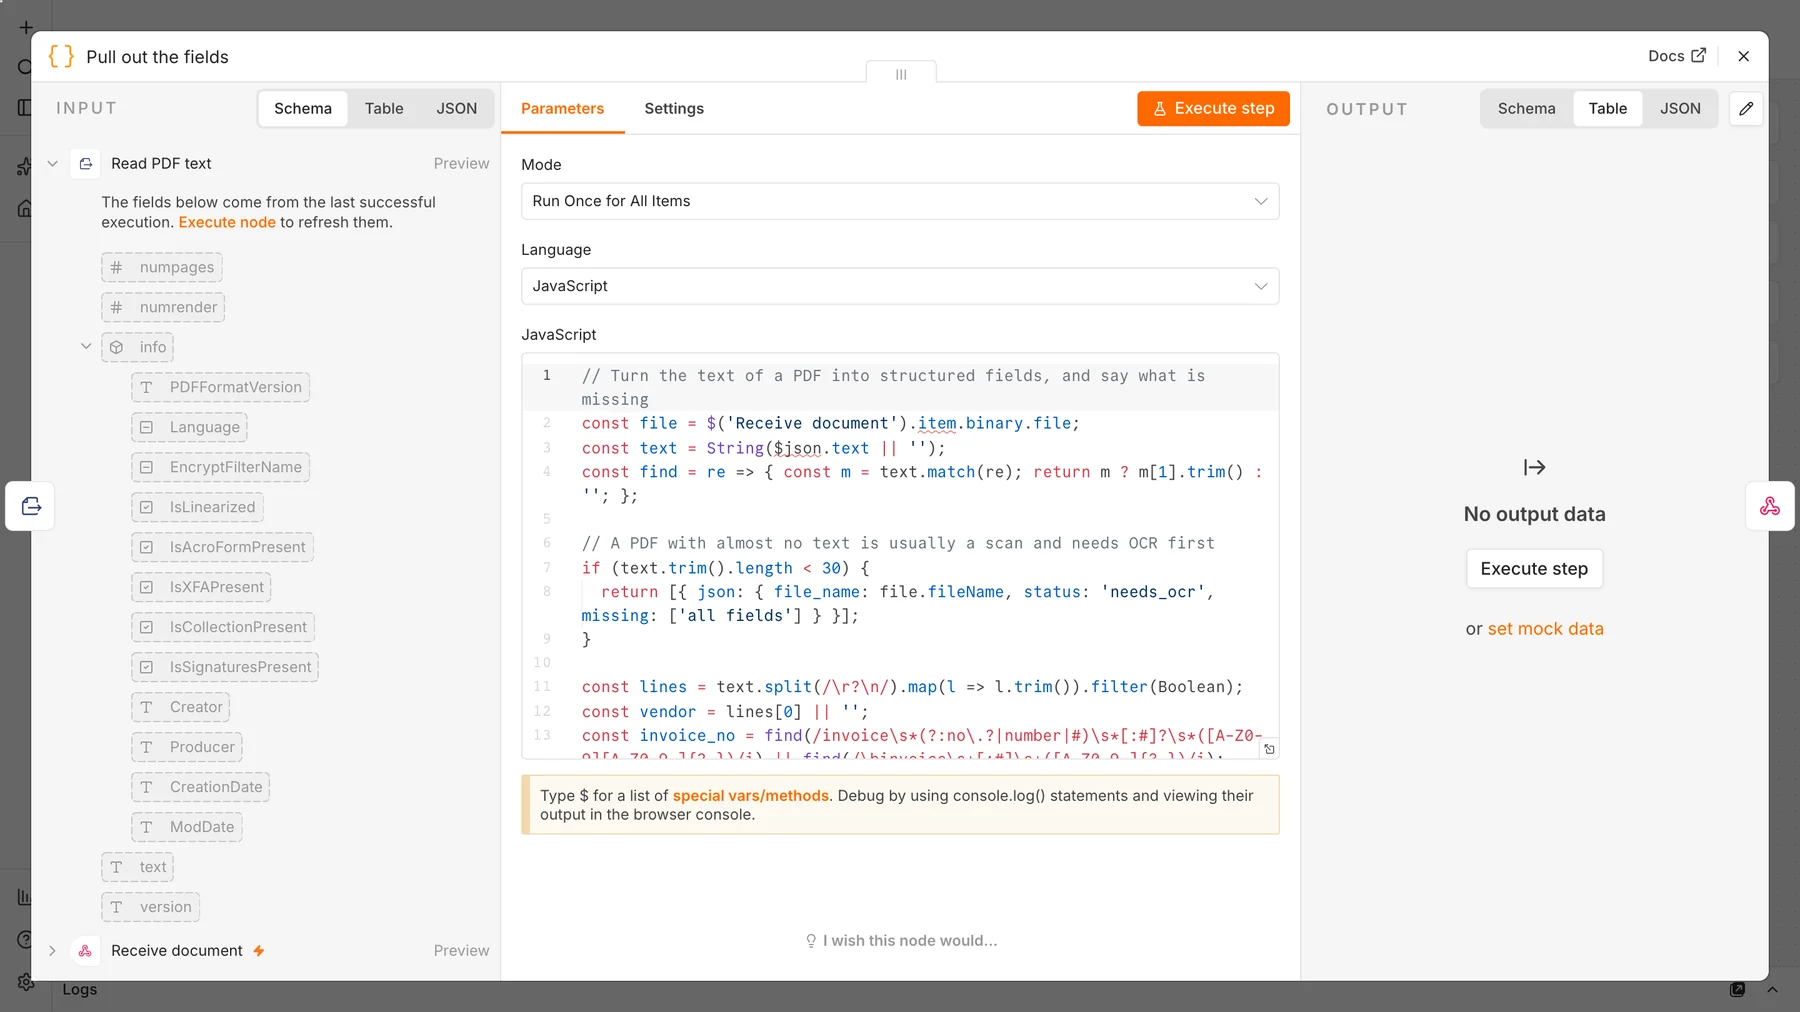Collapse the info object chevron
Screen dimensions: 1800x1012
coord(86,347)
